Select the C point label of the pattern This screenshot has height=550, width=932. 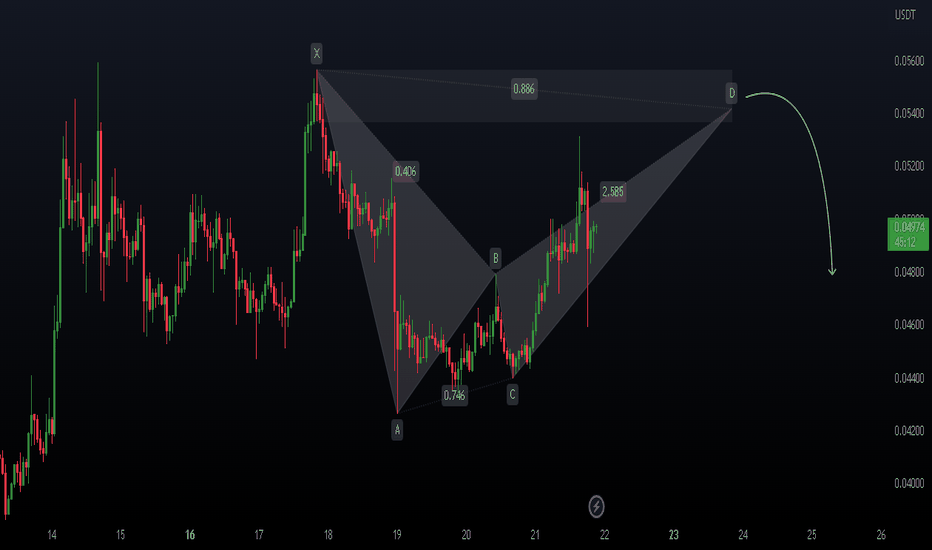pyautogui.click(x=512, y=394)
